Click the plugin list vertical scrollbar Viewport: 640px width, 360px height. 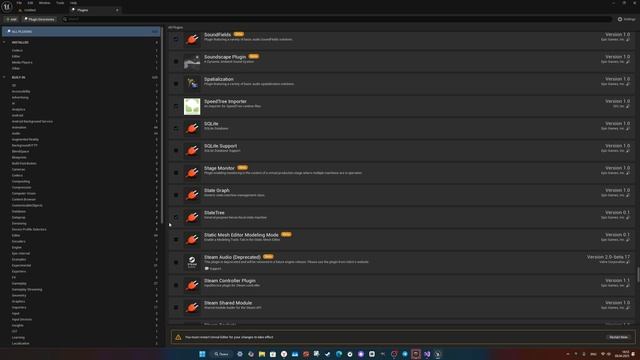[638, 274]
